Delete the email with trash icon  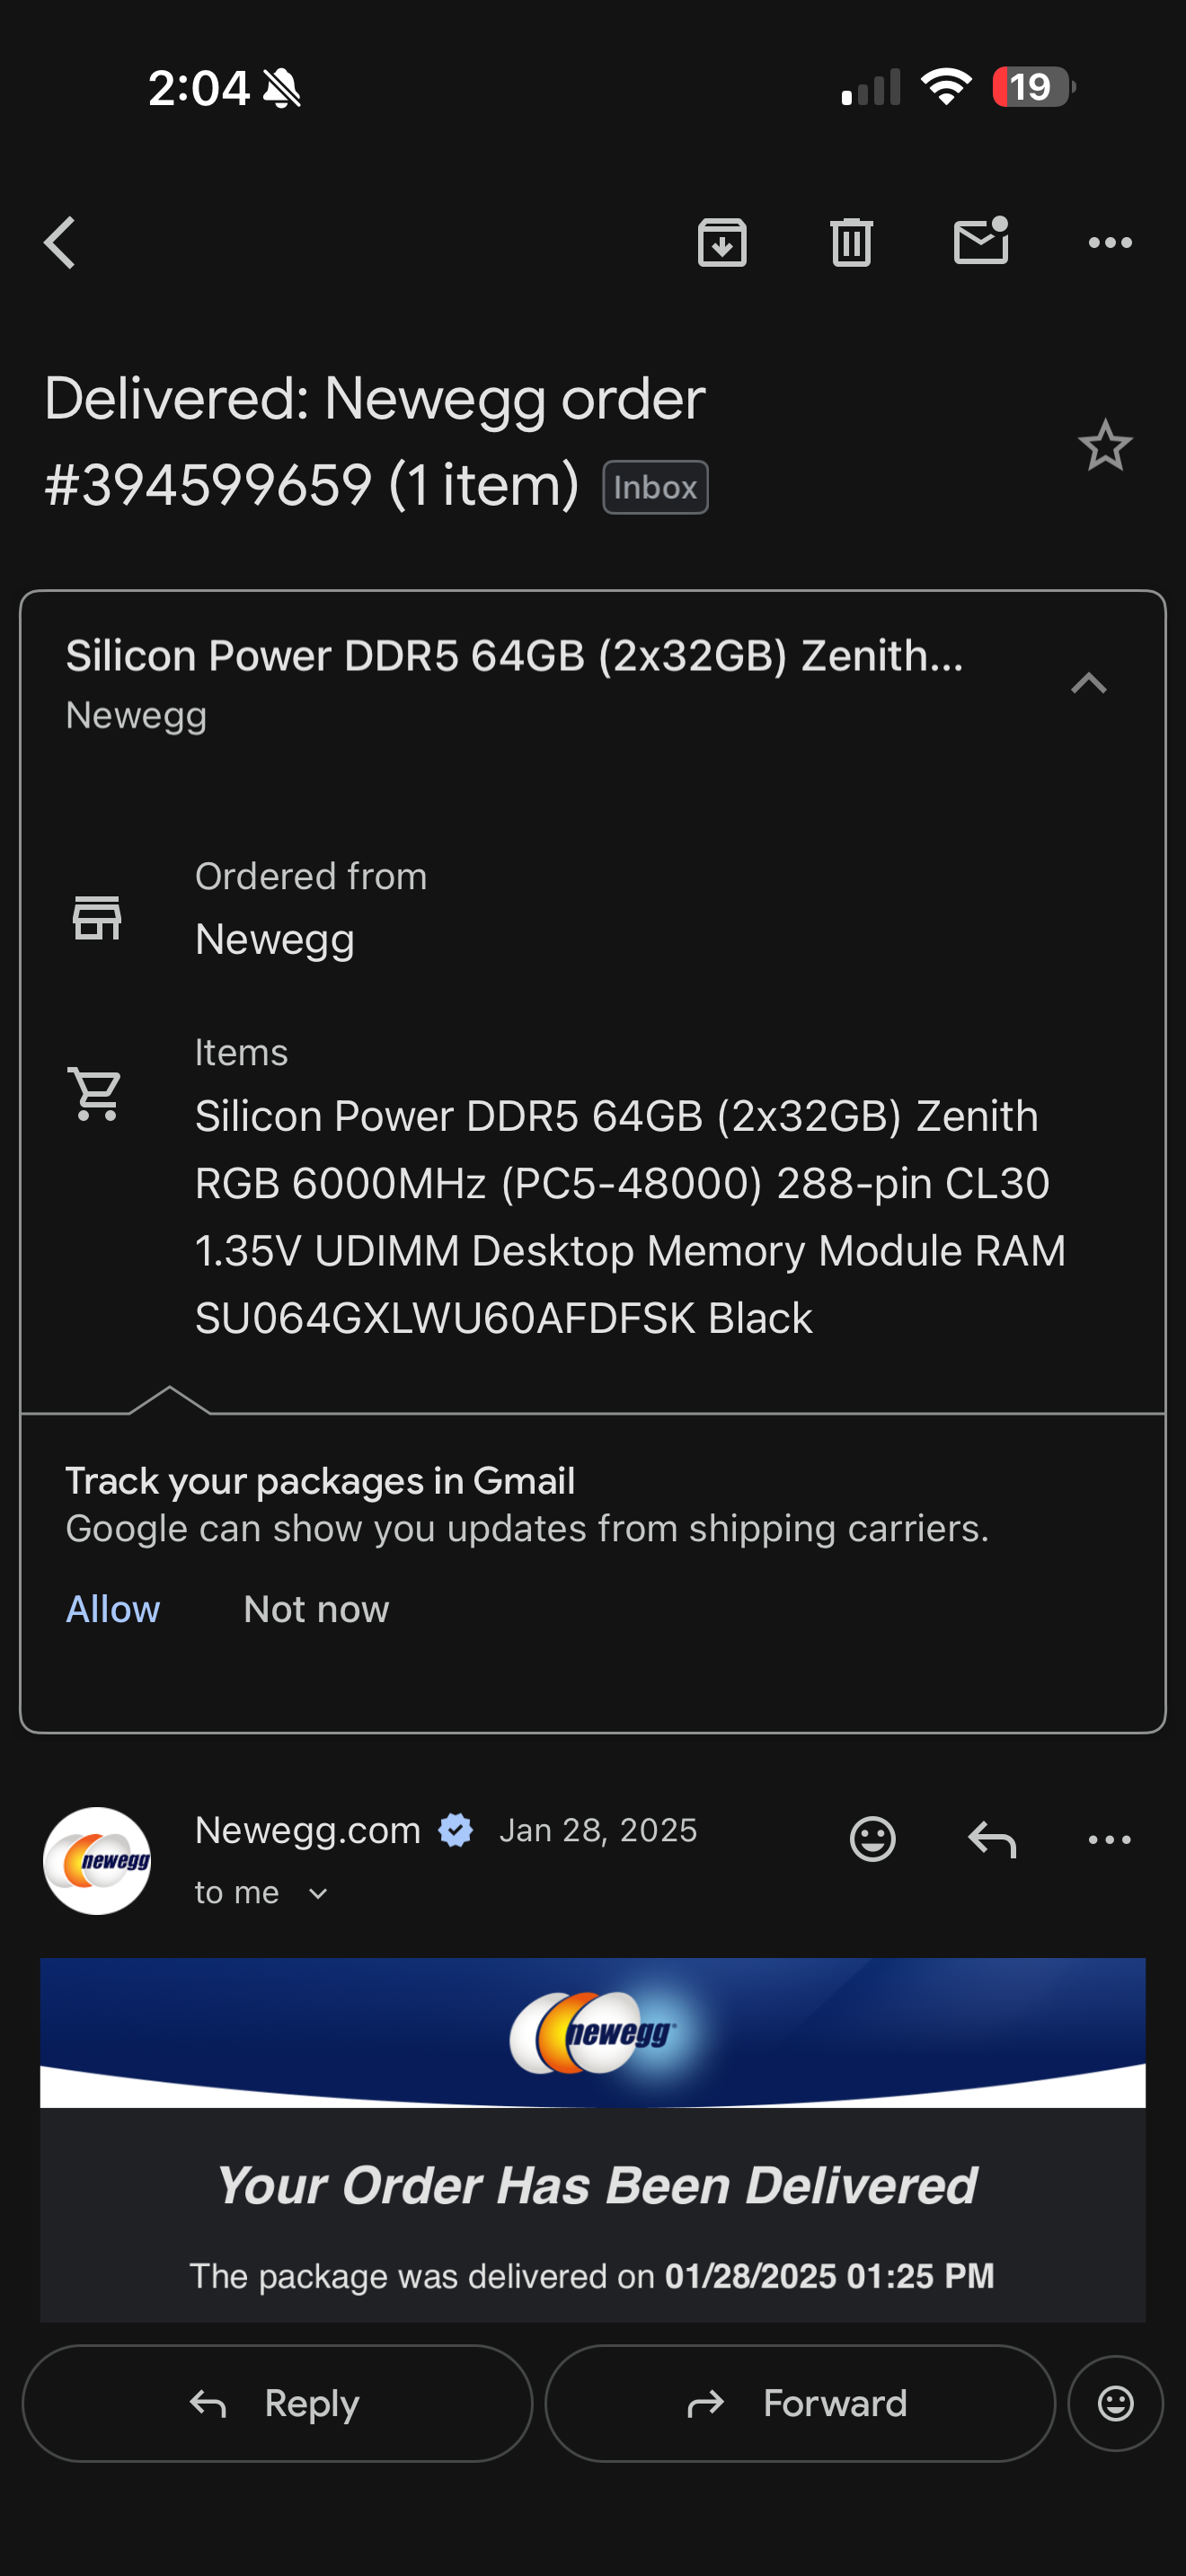851,243
